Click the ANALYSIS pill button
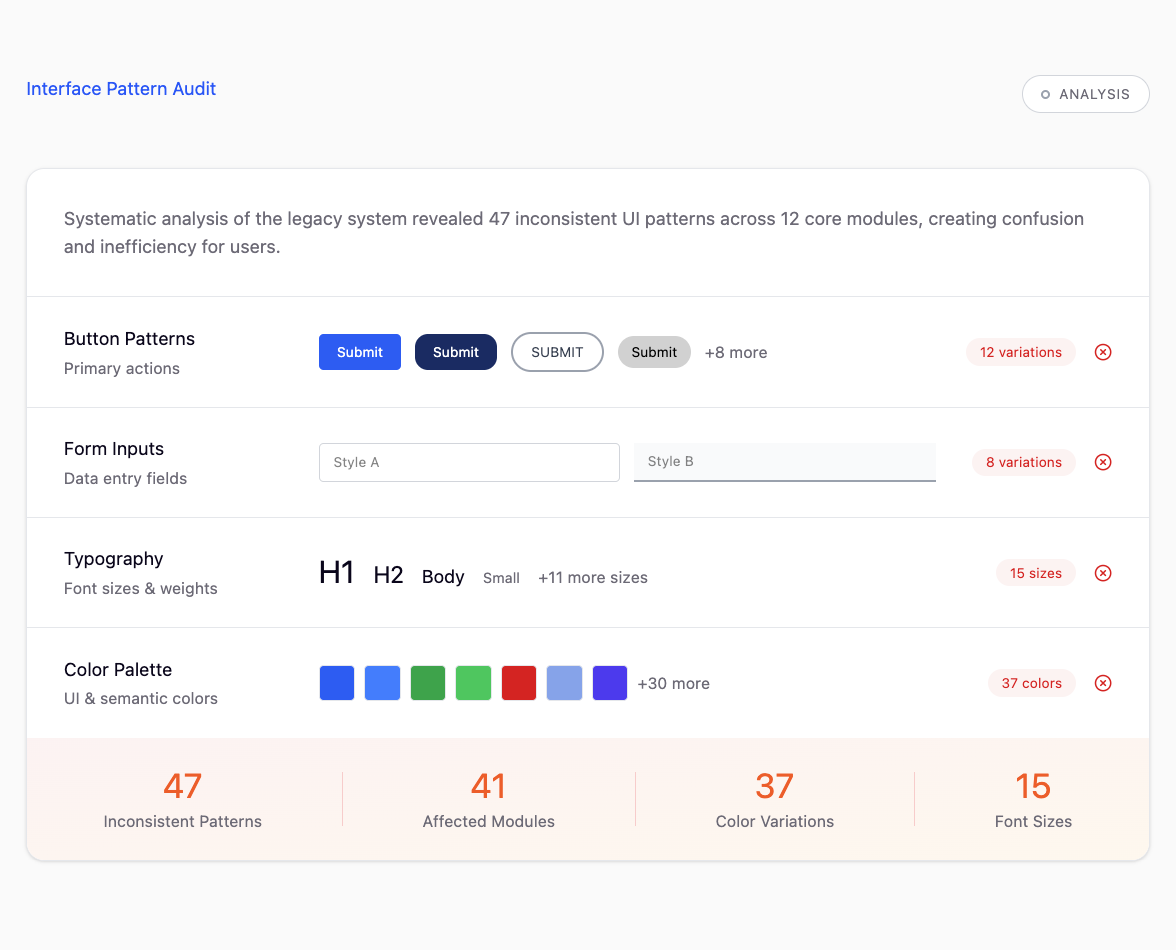 (1086, 93)
